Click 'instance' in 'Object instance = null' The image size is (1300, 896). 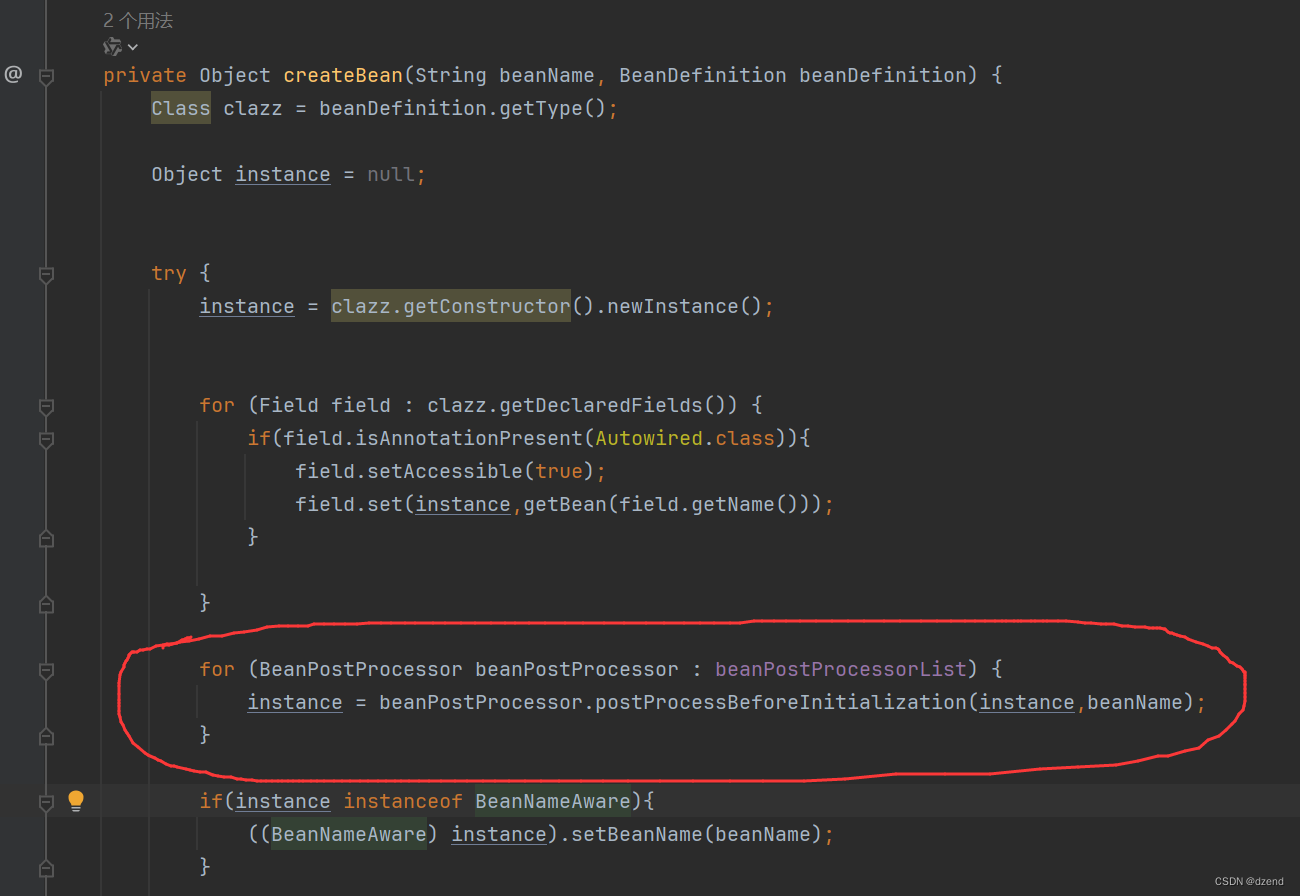click(x=283, y=174)
